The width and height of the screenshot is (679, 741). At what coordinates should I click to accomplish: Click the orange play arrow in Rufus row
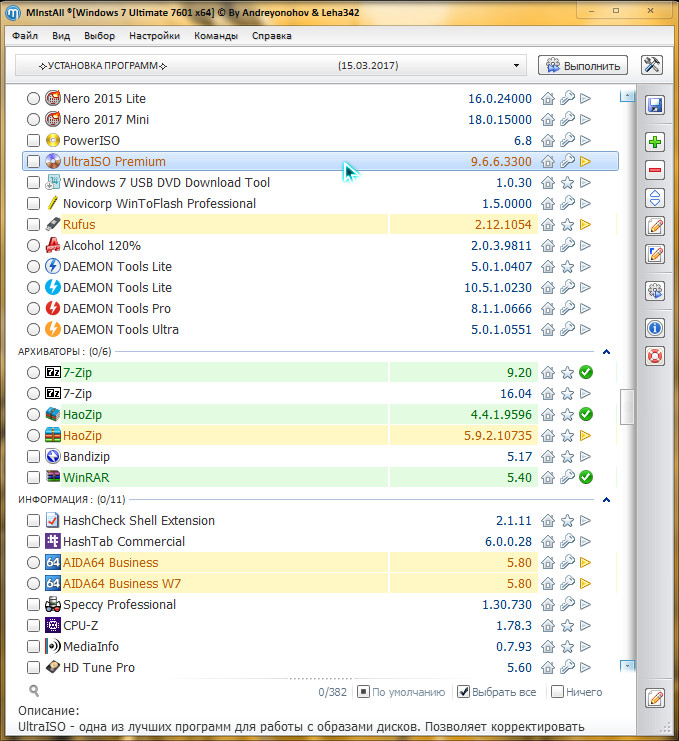click(585, 224)
